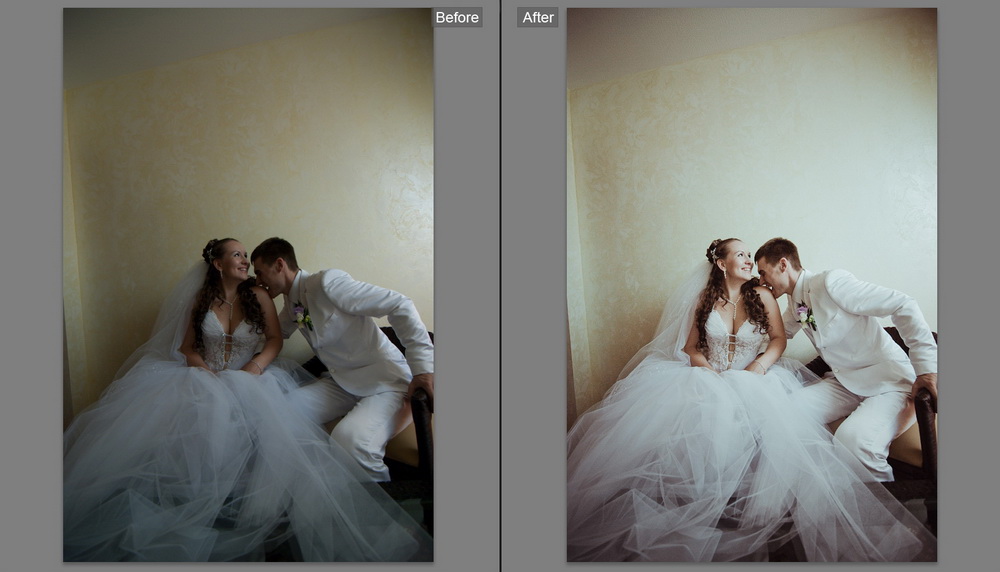Click the dark ceiling in After photo
Image resolution: width=1000 pixels, height=572 pixels.
[x=700, y=35]
